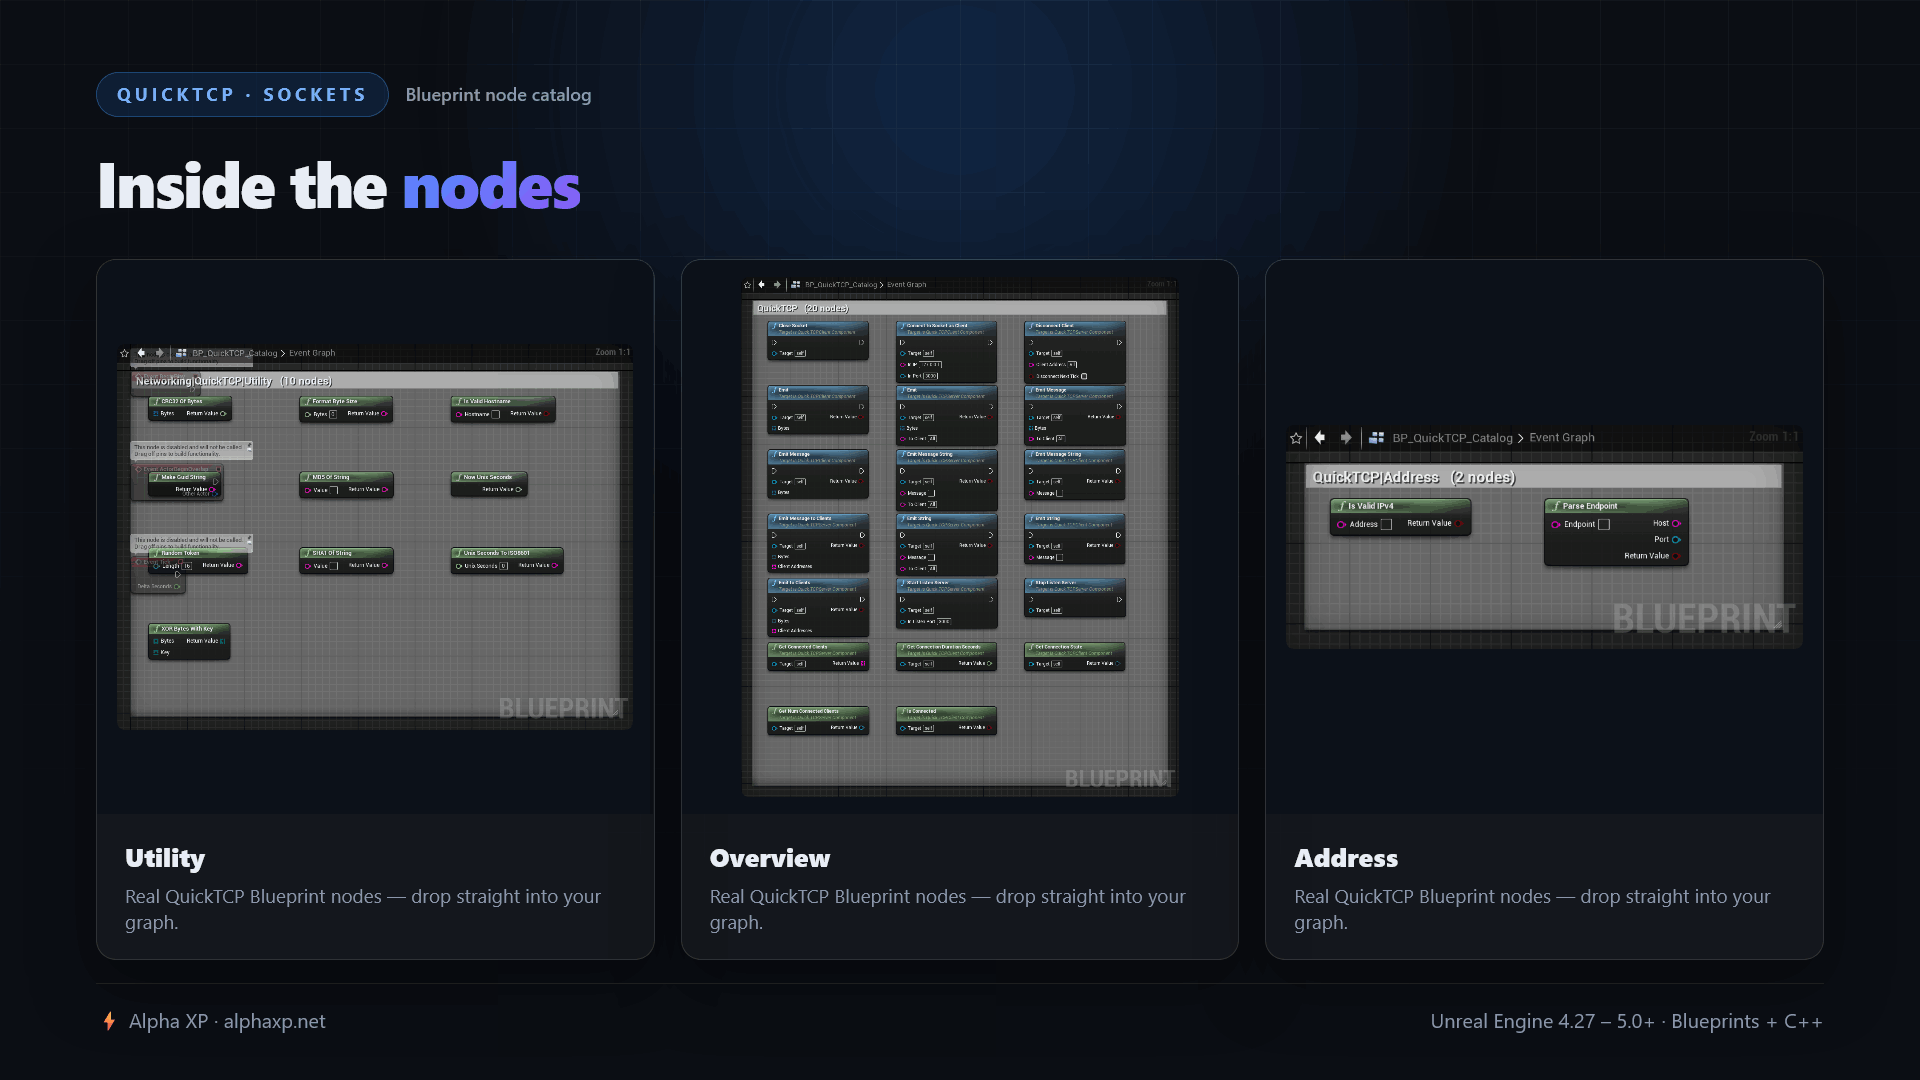Viewport: 1920px width, 1080px height.
Task: Click the back arrow in Overview graph toolbar
Action: pyautogui.click(x=762, y=284)
